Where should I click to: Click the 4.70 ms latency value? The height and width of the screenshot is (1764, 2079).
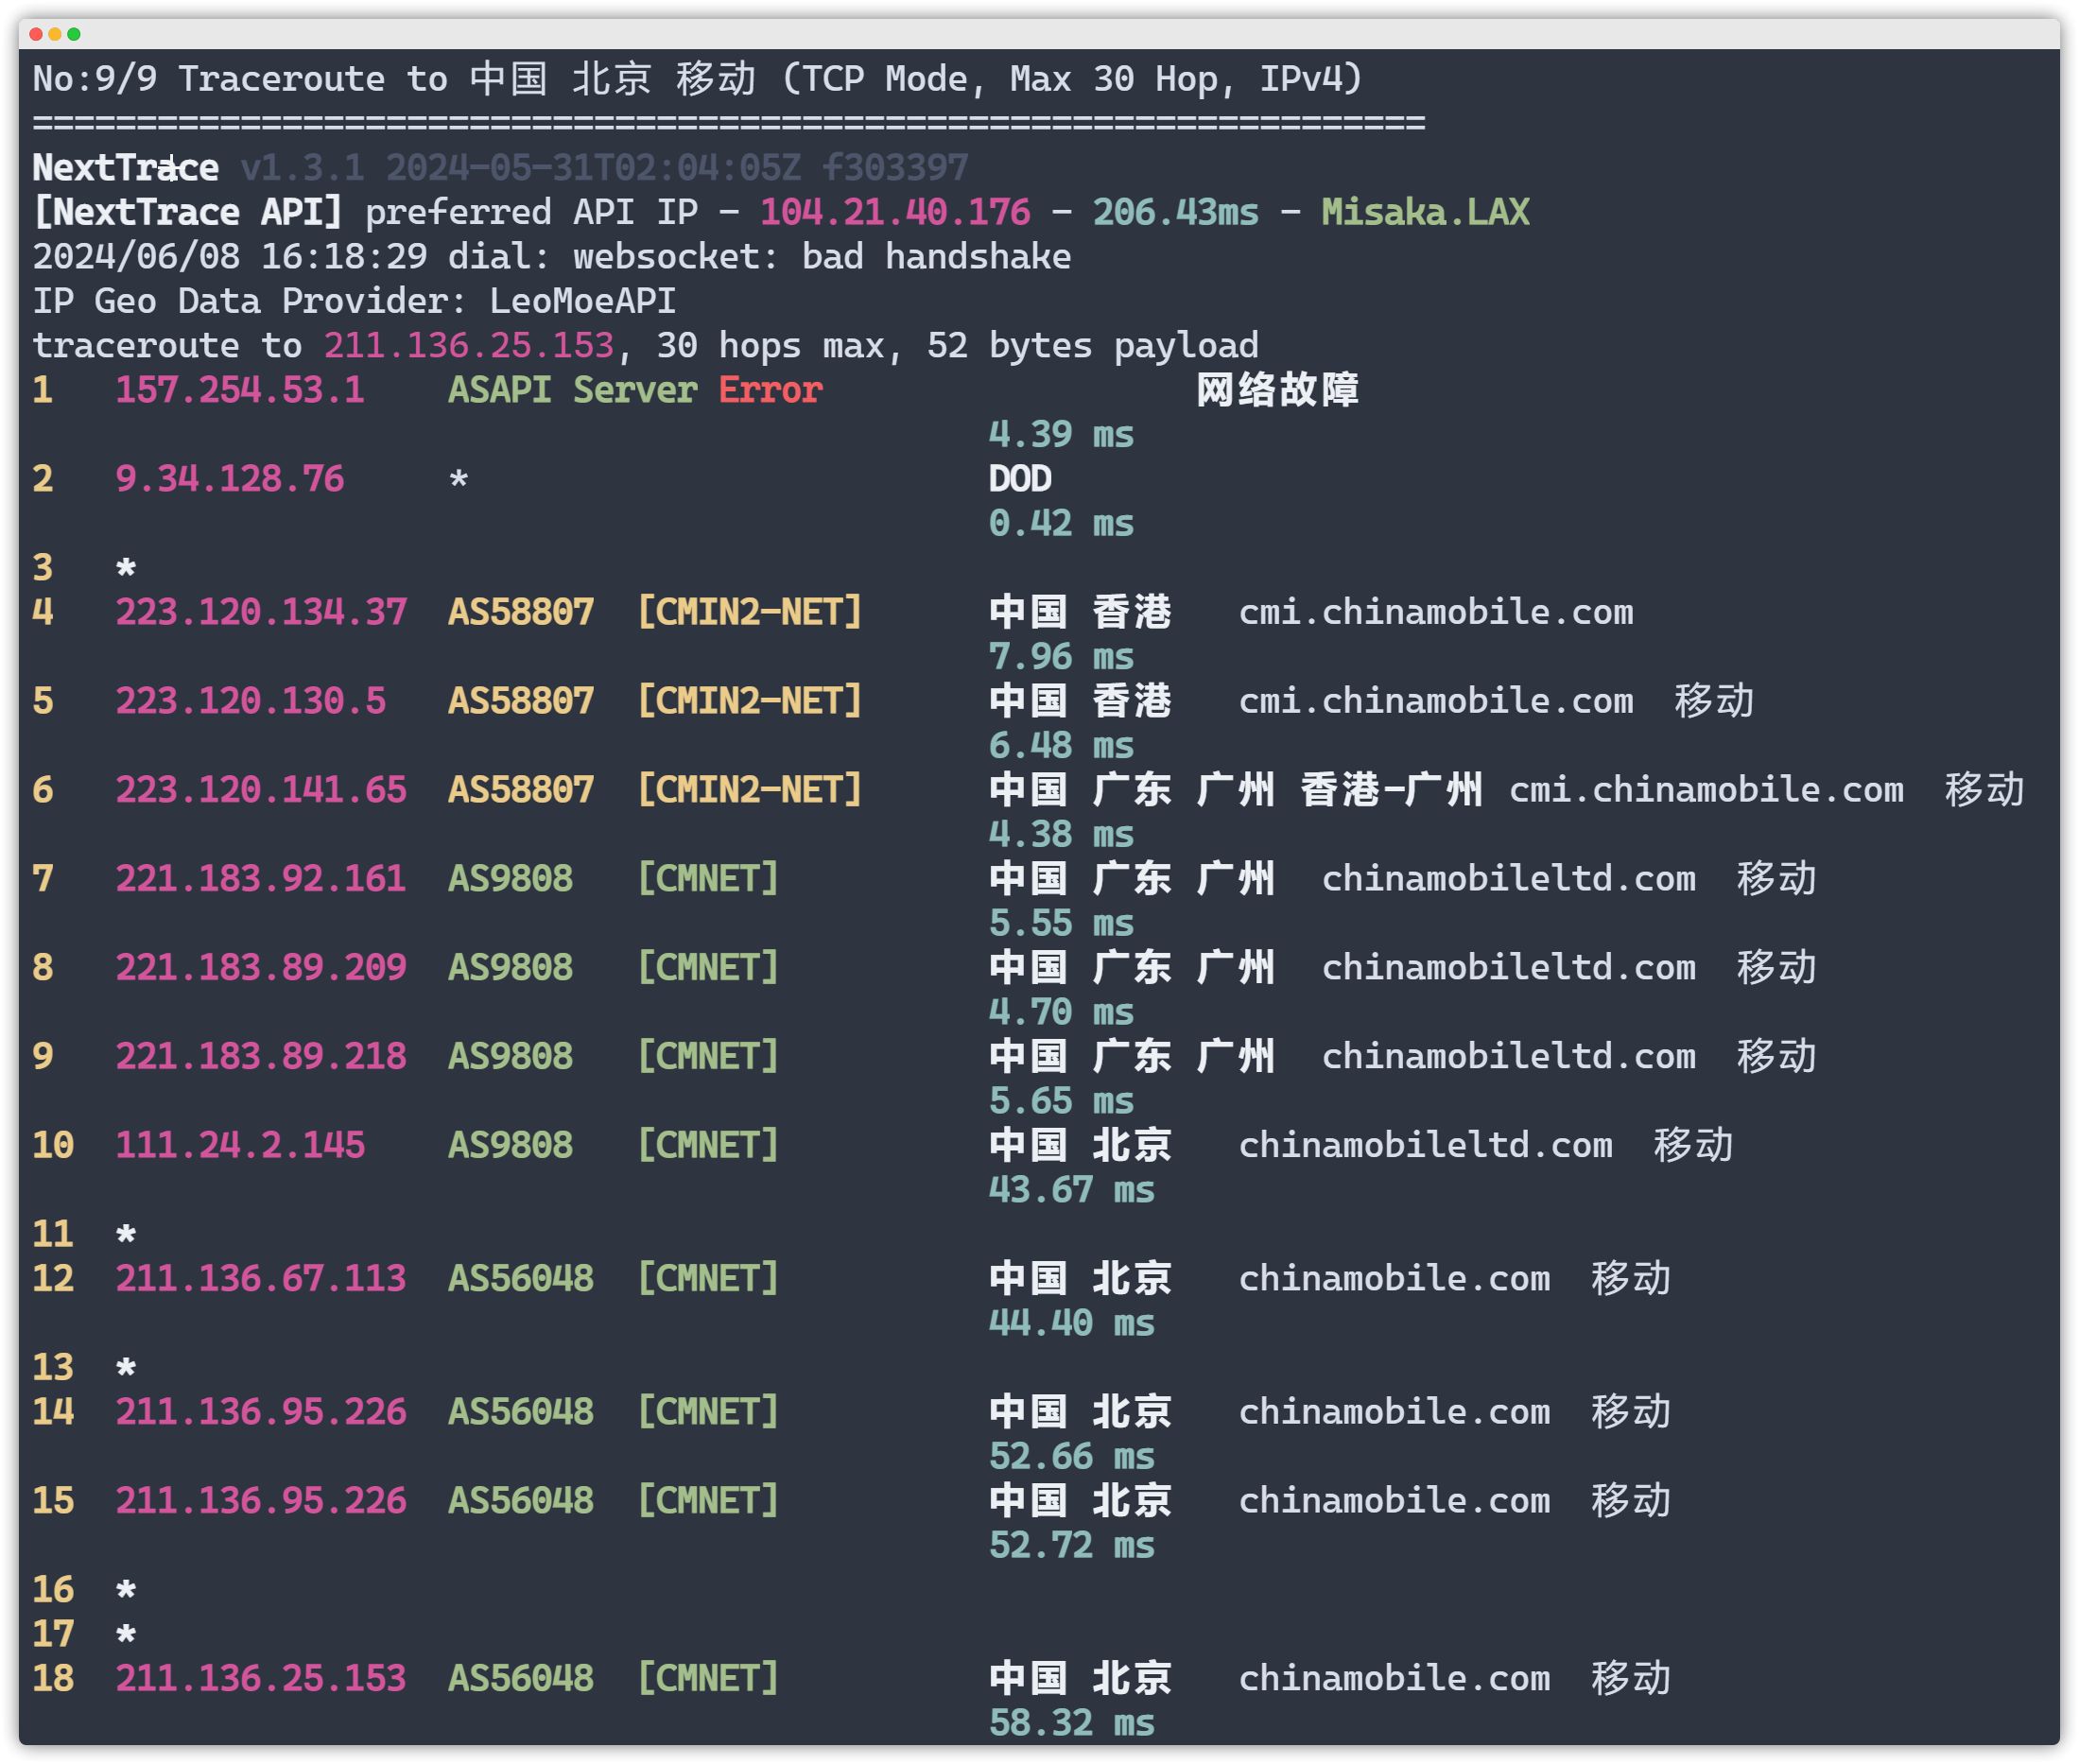(1061, 1012)
